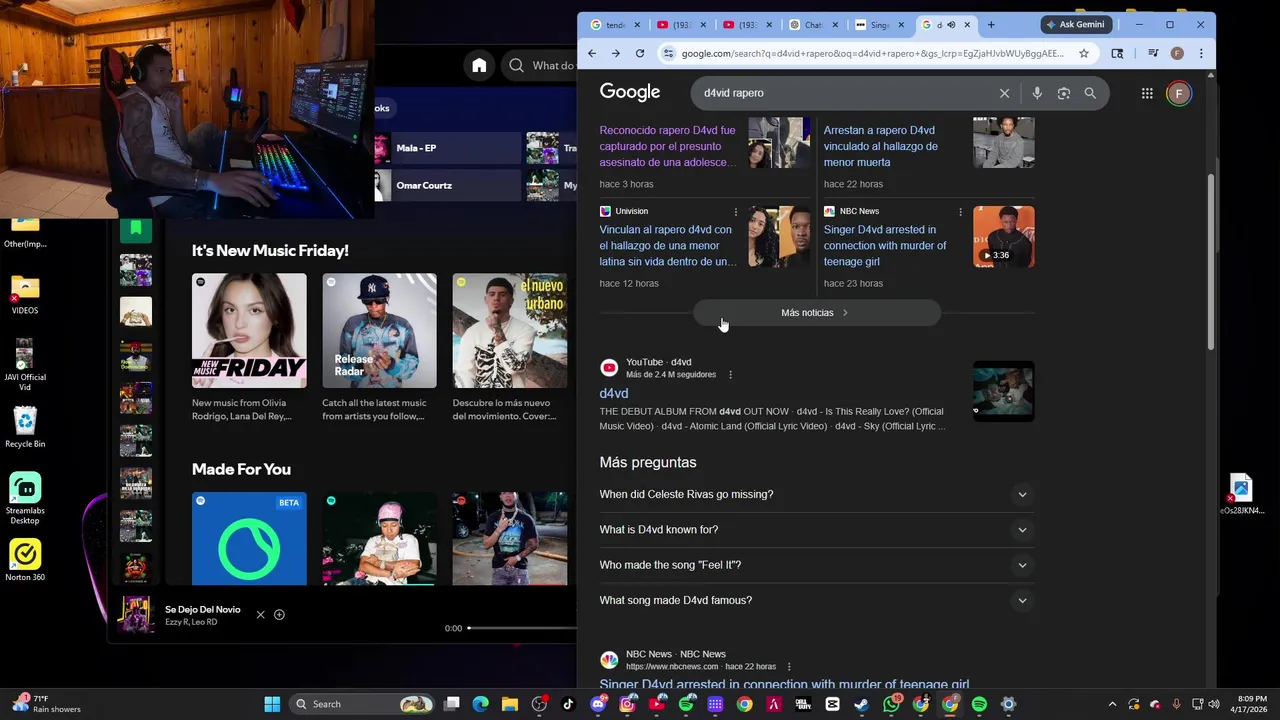
Task: Open the NBC Singer D4vd arrested video link
Action: (x=885, y=245)
